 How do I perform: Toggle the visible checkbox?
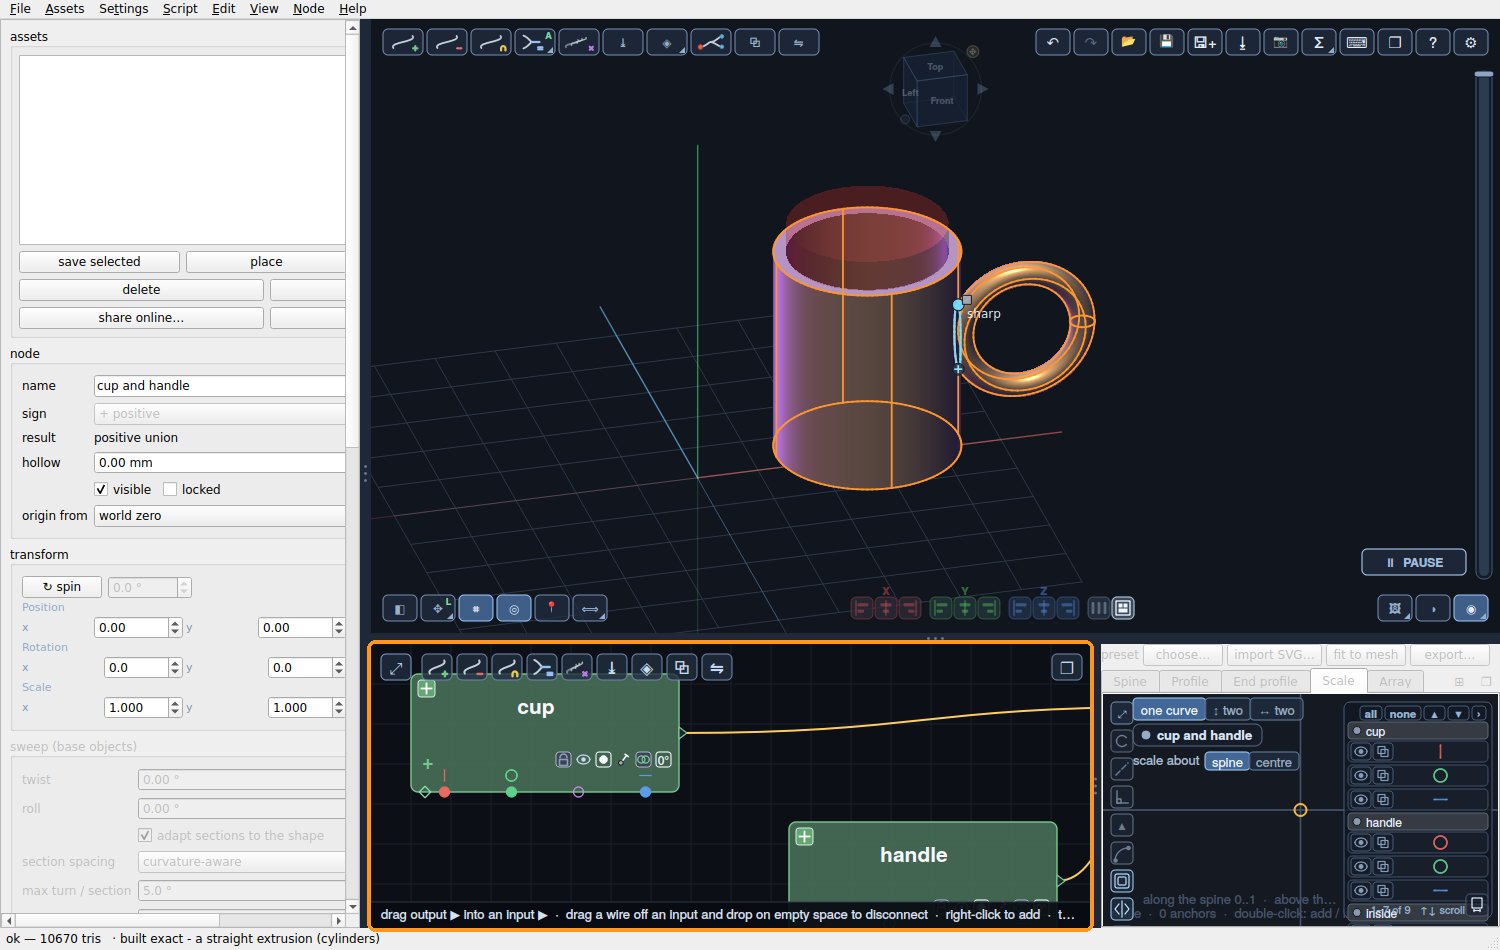coord(101,489)
